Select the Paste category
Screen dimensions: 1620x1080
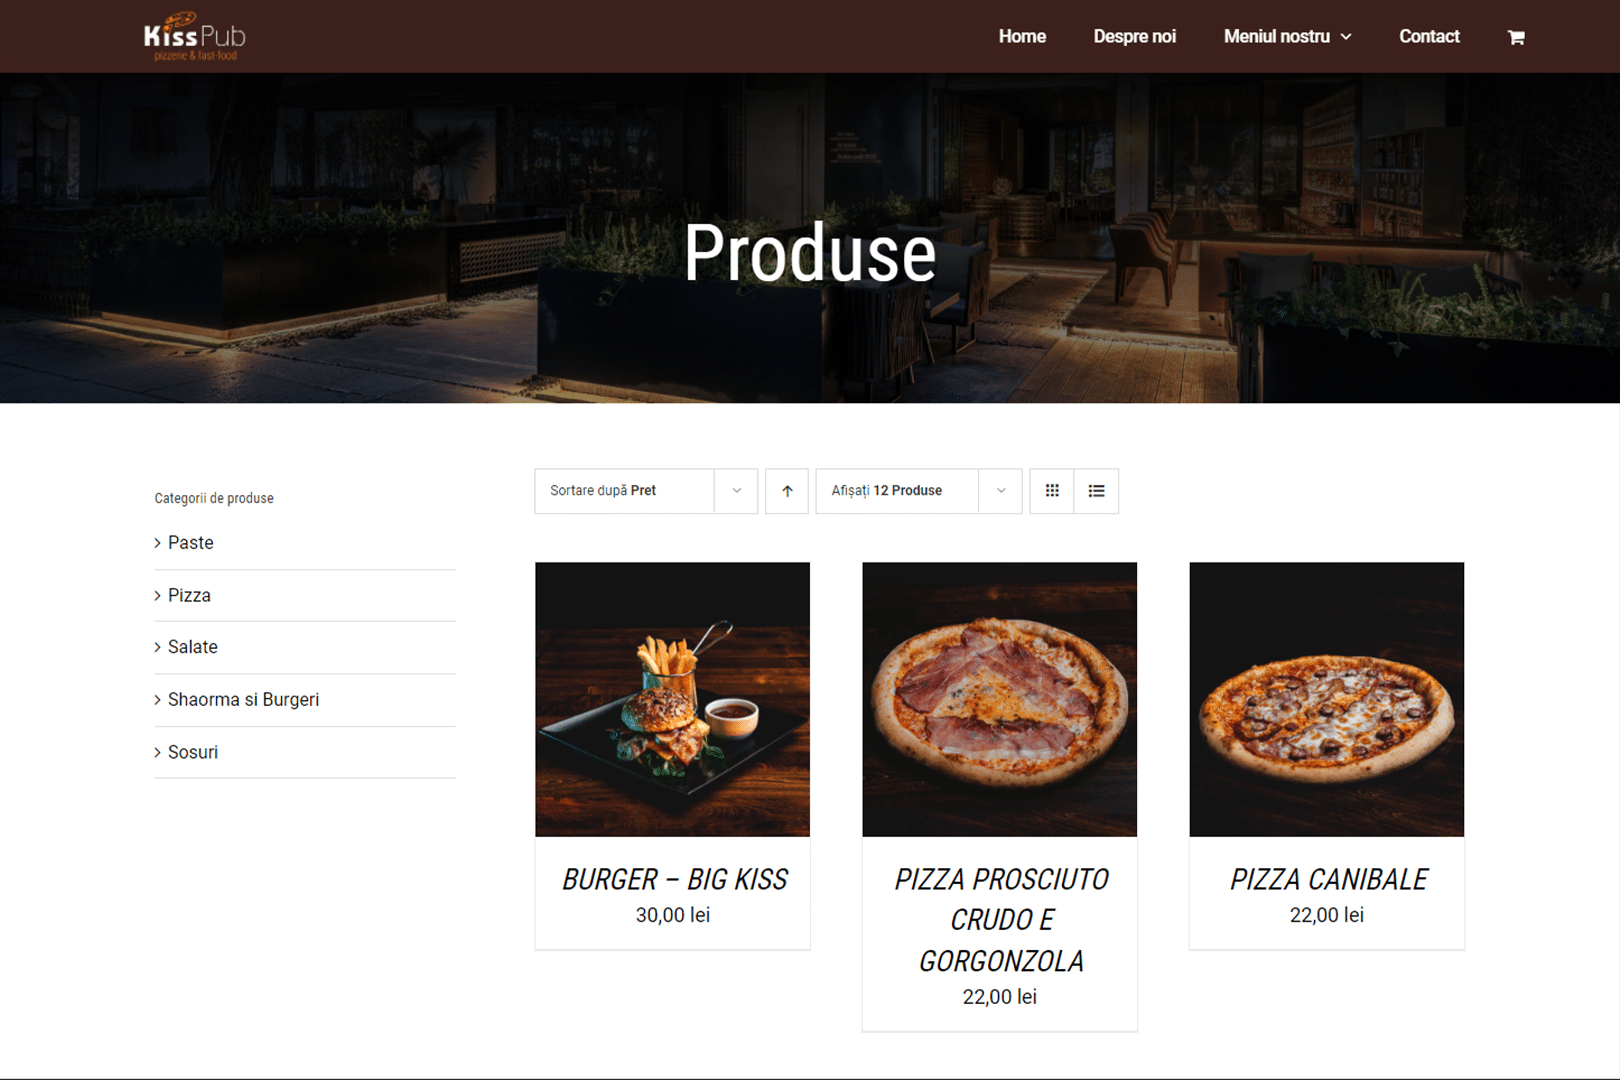[x=190, y=543]
